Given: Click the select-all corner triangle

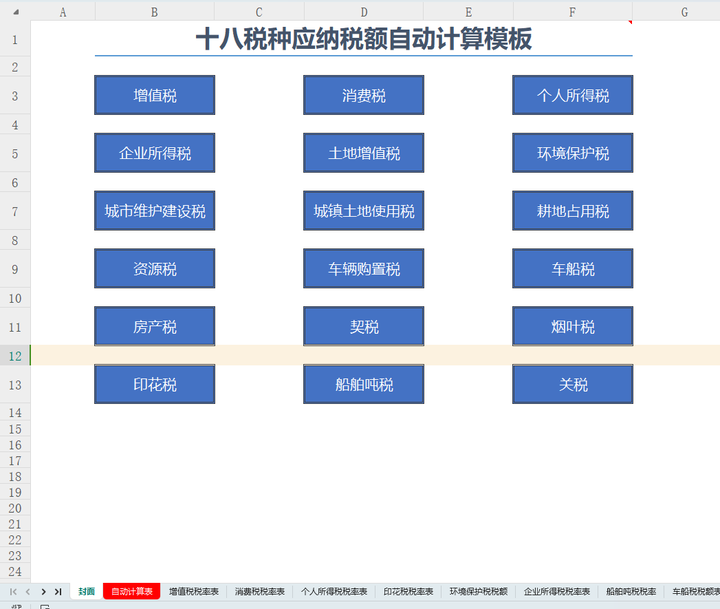Looking at the screenshot, I should pos(16,11).
